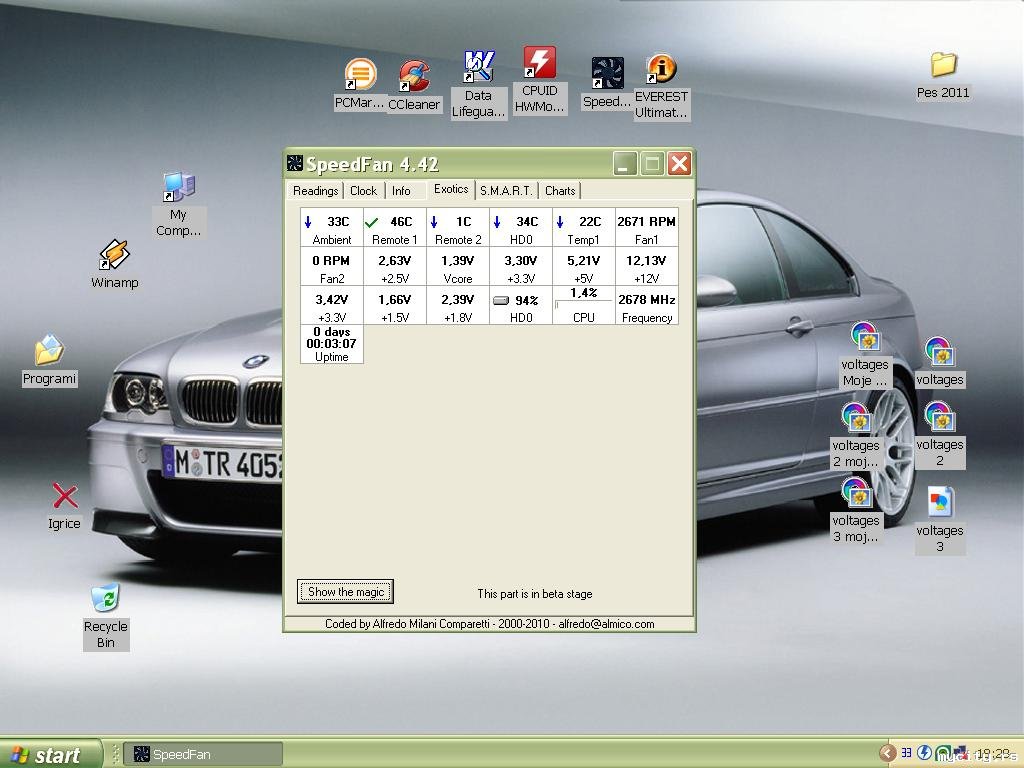Click the Show the magic button
This screenshot has width=1024, height=768.
[x=345, y=592]
